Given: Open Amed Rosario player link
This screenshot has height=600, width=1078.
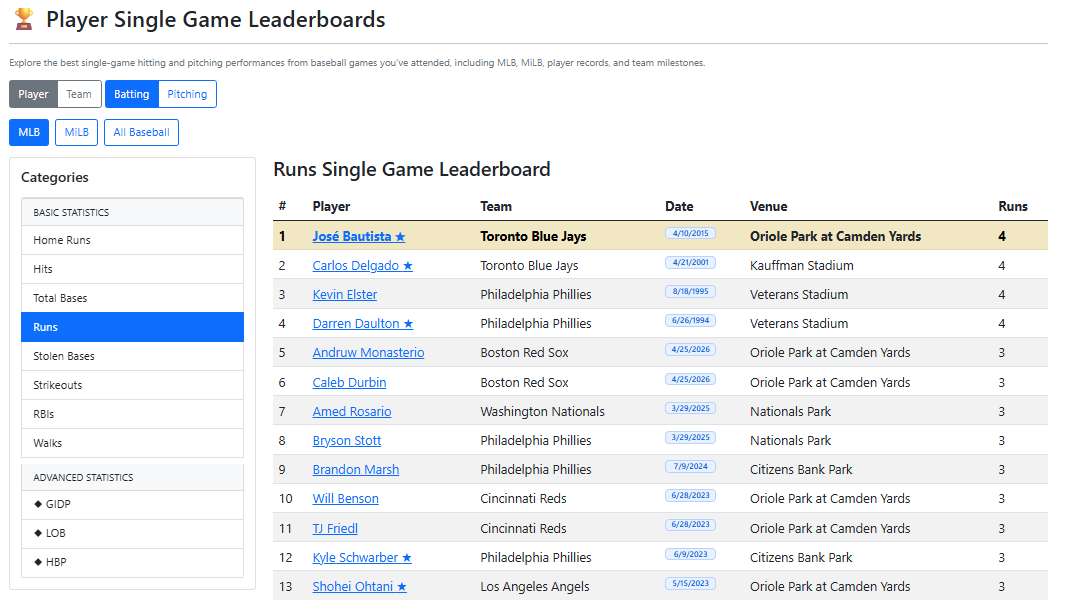Looking at the screenshot, I should 351,412.
